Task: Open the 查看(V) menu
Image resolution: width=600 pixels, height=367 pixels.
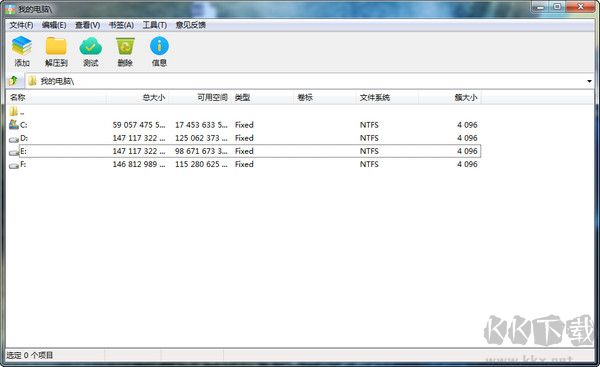Action: coord(87,25)
